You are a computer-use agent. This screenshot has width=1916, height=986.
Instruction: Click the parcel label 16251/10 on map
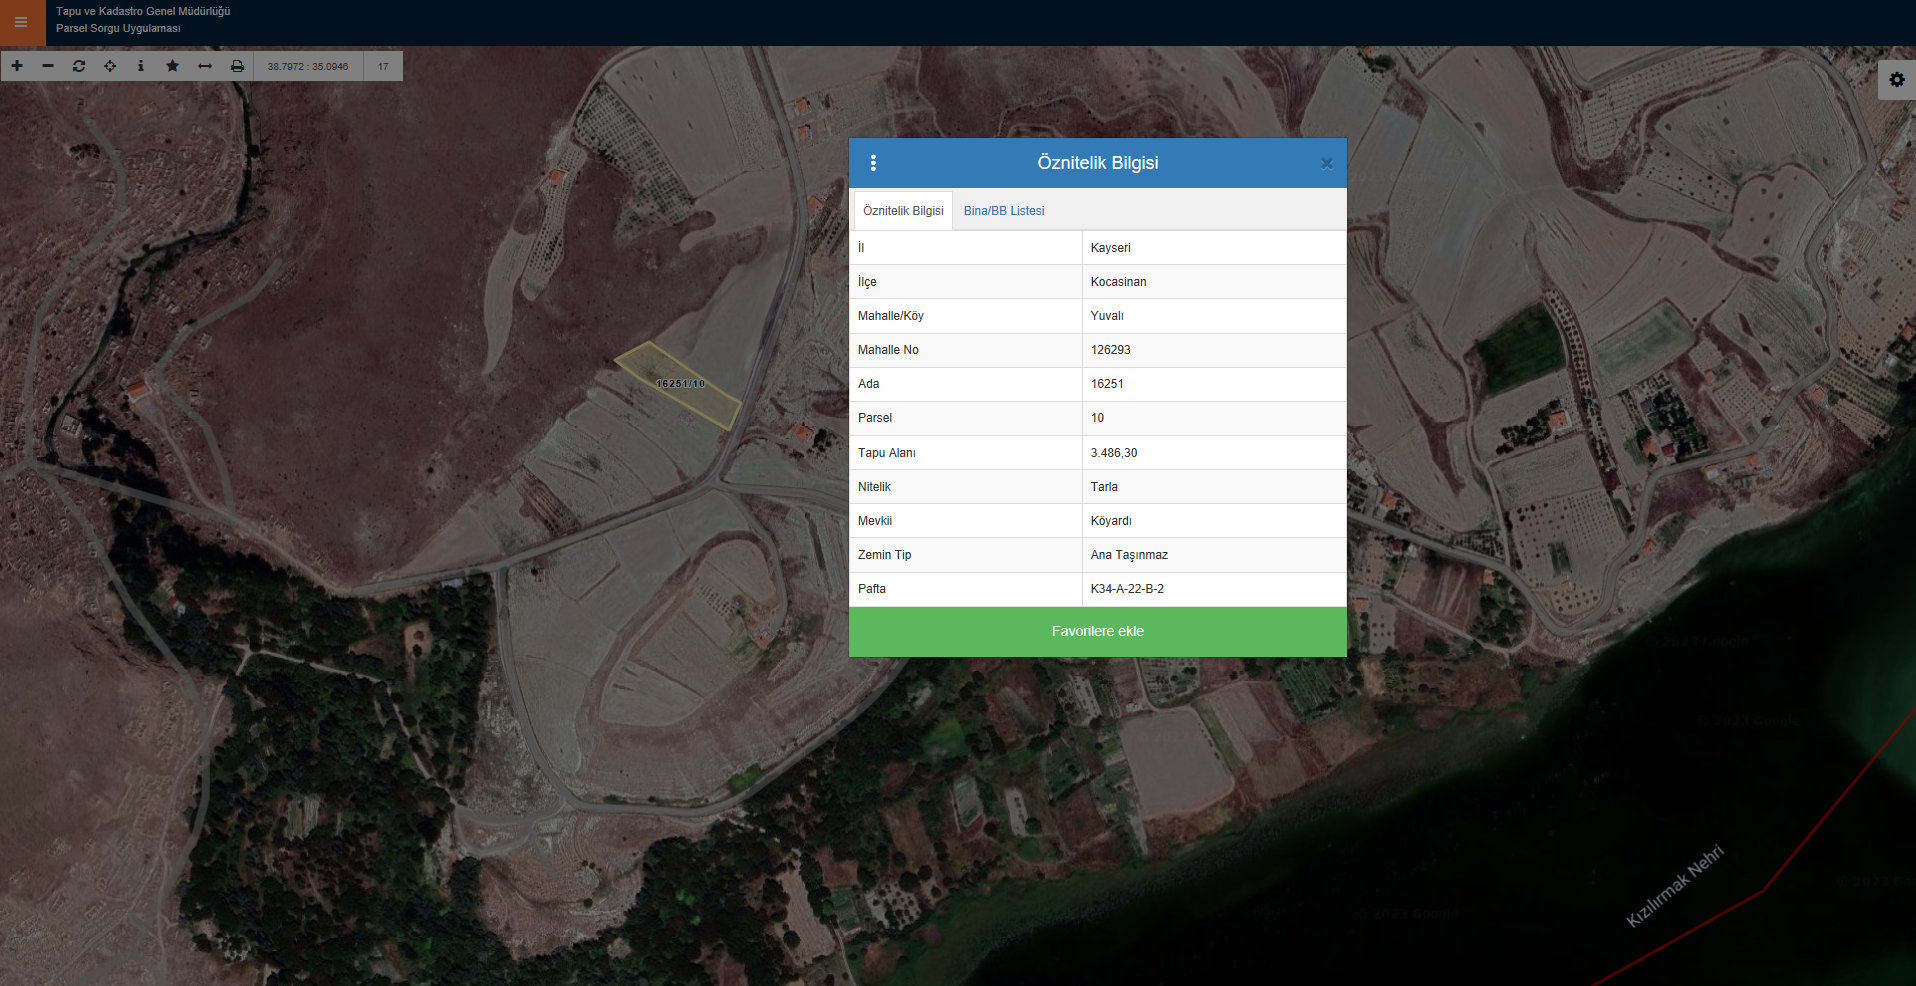pos(681,384)
